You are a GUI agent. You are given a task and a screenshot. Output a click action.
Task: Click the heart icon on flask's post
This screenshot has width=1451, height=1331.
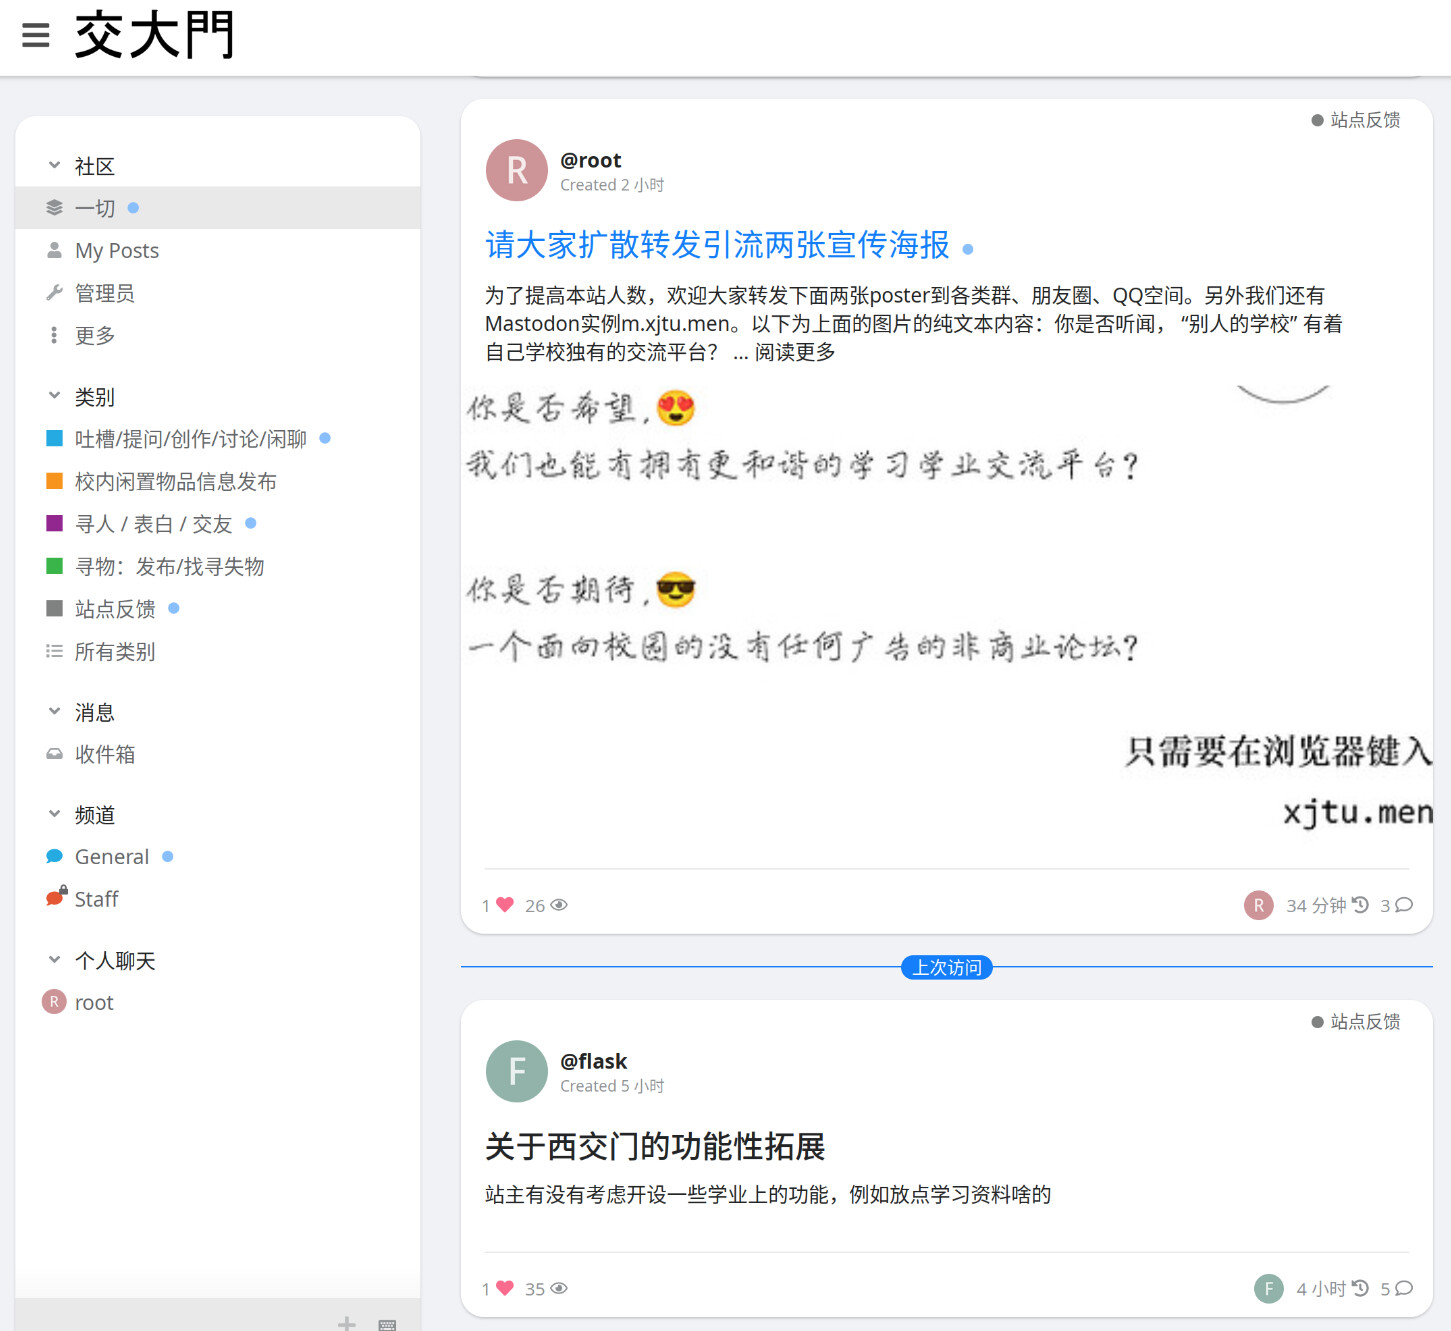(505, 1289)
